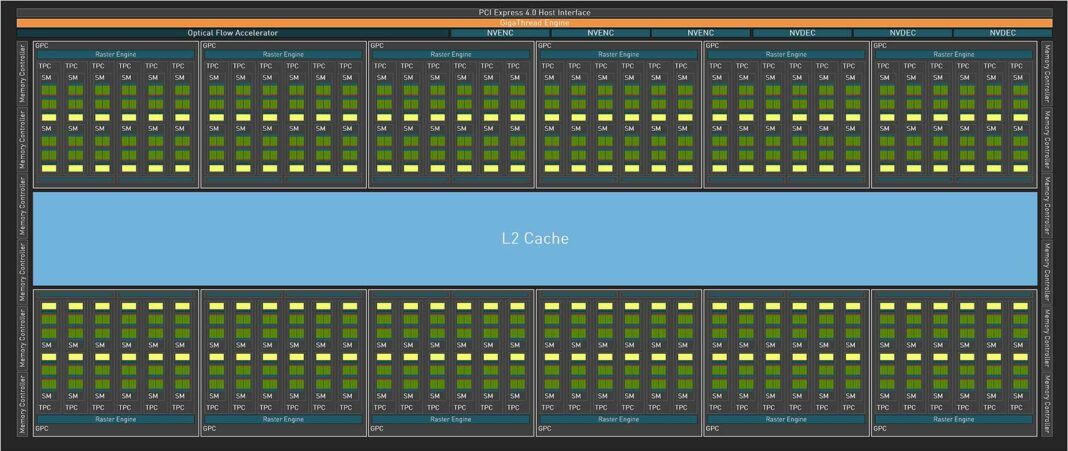Select Raster Engine in top-left GPC
This screenshot has height=451, width=1068.
[116, 55]
